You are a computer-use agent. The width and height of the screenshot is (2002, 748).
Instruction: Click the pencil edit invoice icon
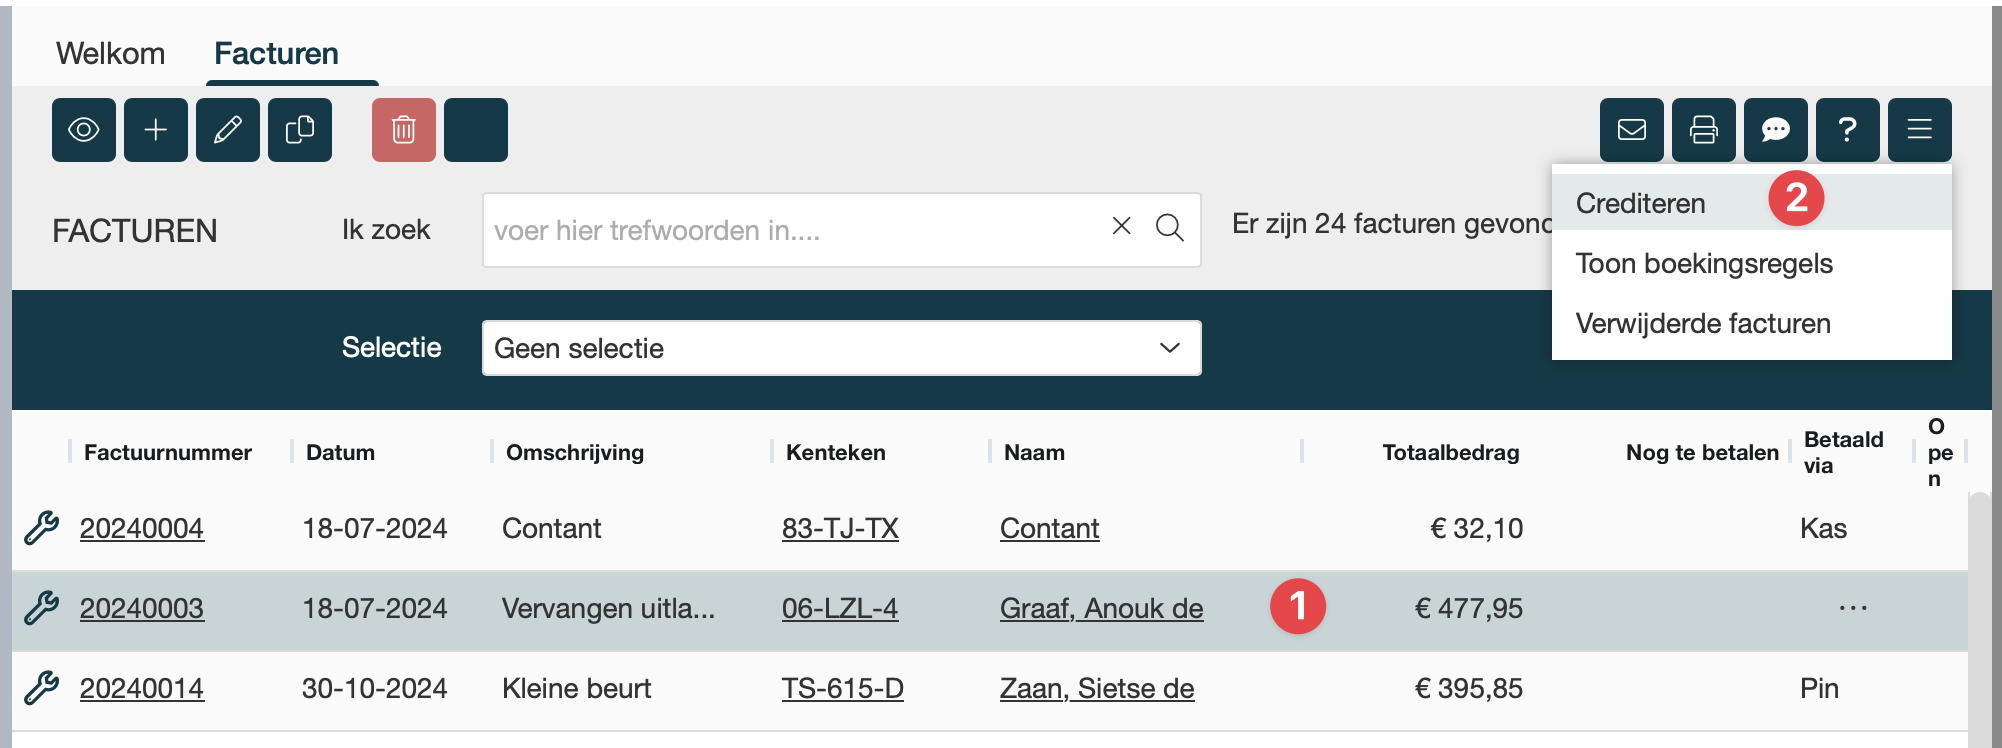point(228,130)
